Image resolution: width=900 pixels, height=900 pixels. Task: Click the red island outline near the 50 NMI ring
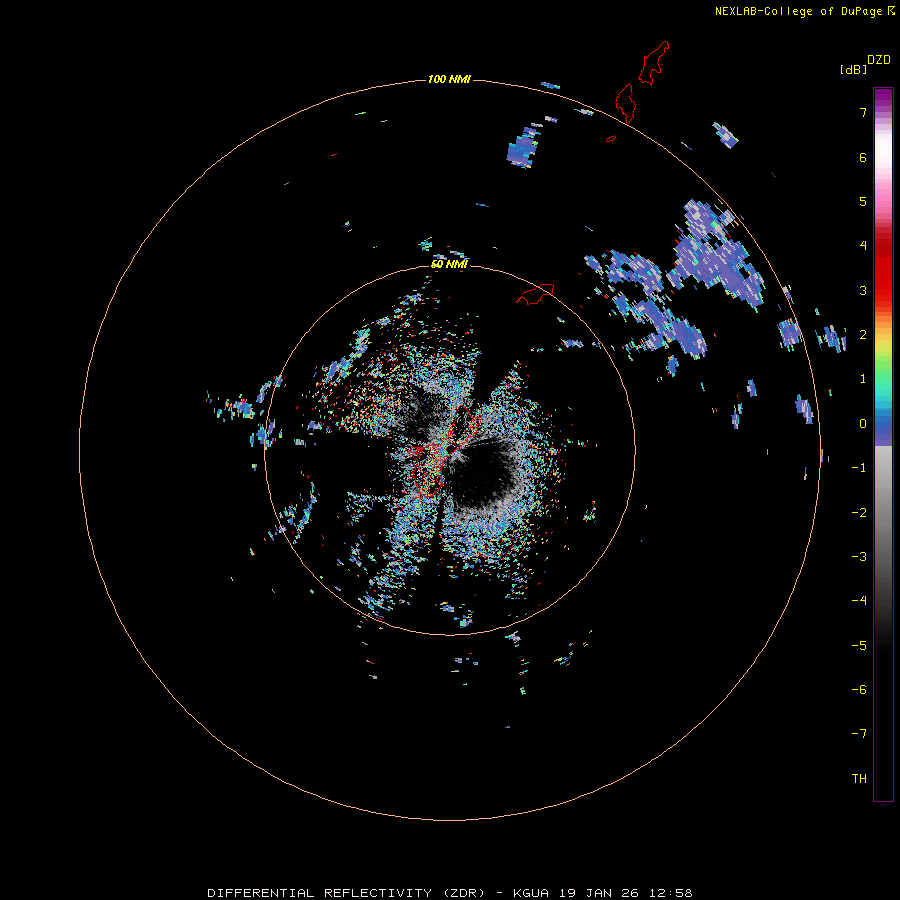point(535,294)
